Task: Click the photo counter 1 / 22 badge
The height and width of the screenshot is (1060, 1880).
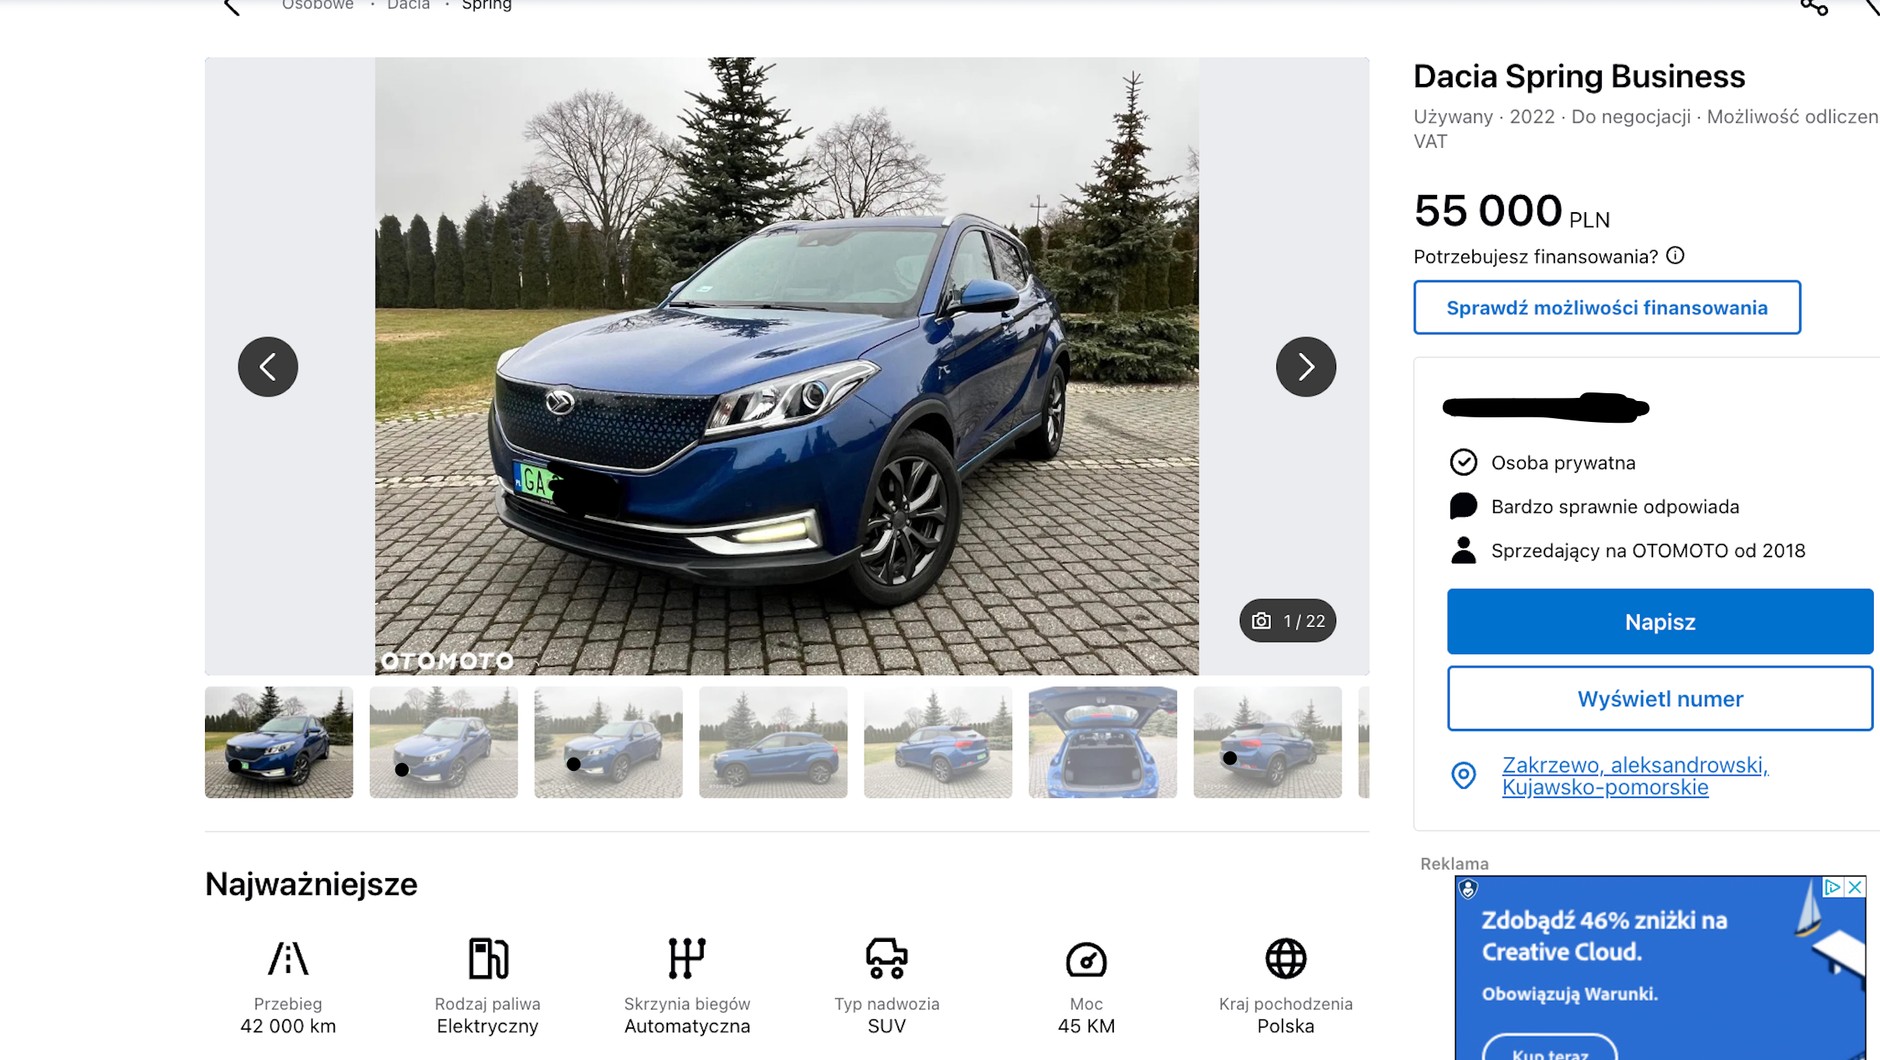Action: click(1287, 621)
